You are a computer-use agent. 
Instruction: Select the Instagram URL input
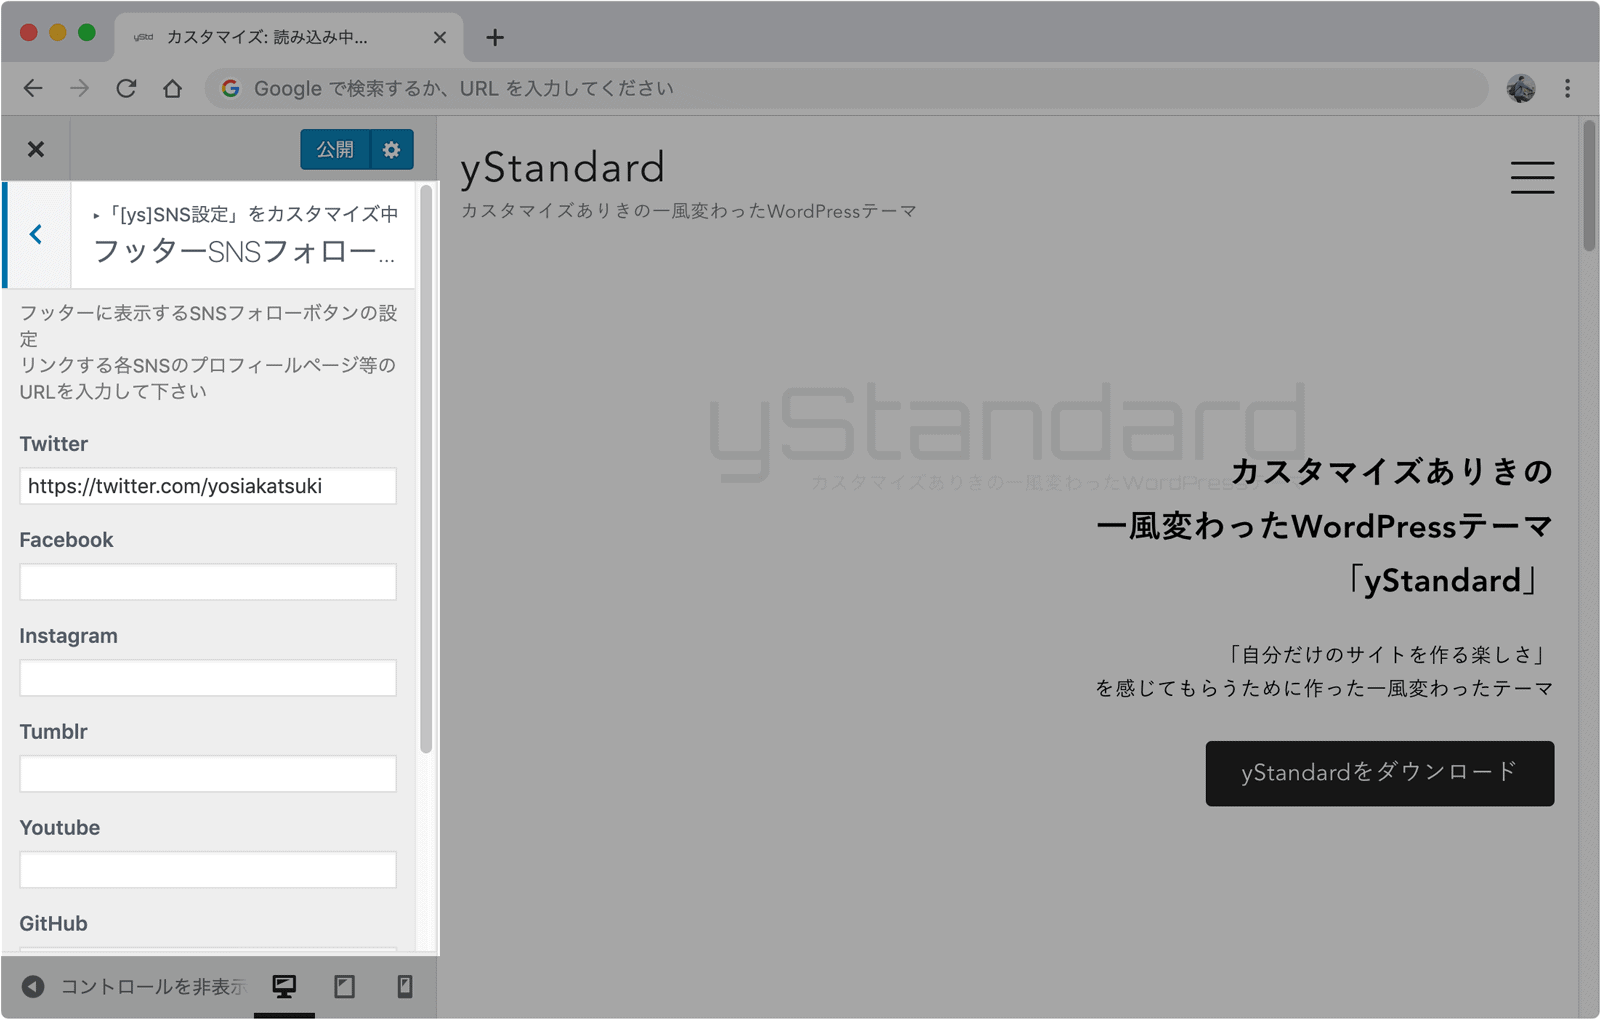click(208, 678)
